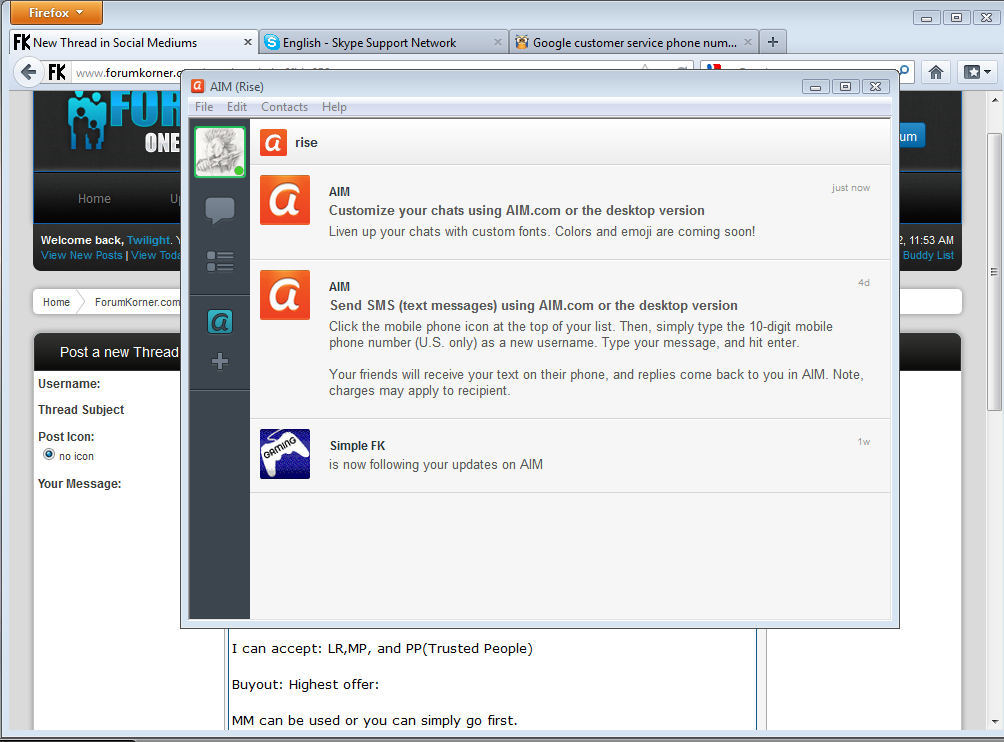1004x742 pixels.
Task: Open the File menu in AIM
Action: pyautogui.click(x=204, y=107)
